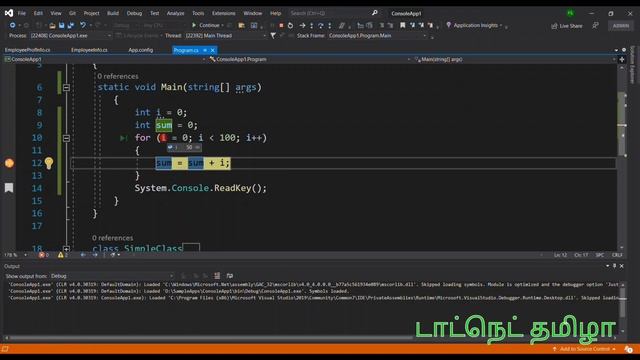Image resolution: width=640 pixels, height=360 pixels.
Task: Select the Program.cs tab
Action: tap(186, 50)
